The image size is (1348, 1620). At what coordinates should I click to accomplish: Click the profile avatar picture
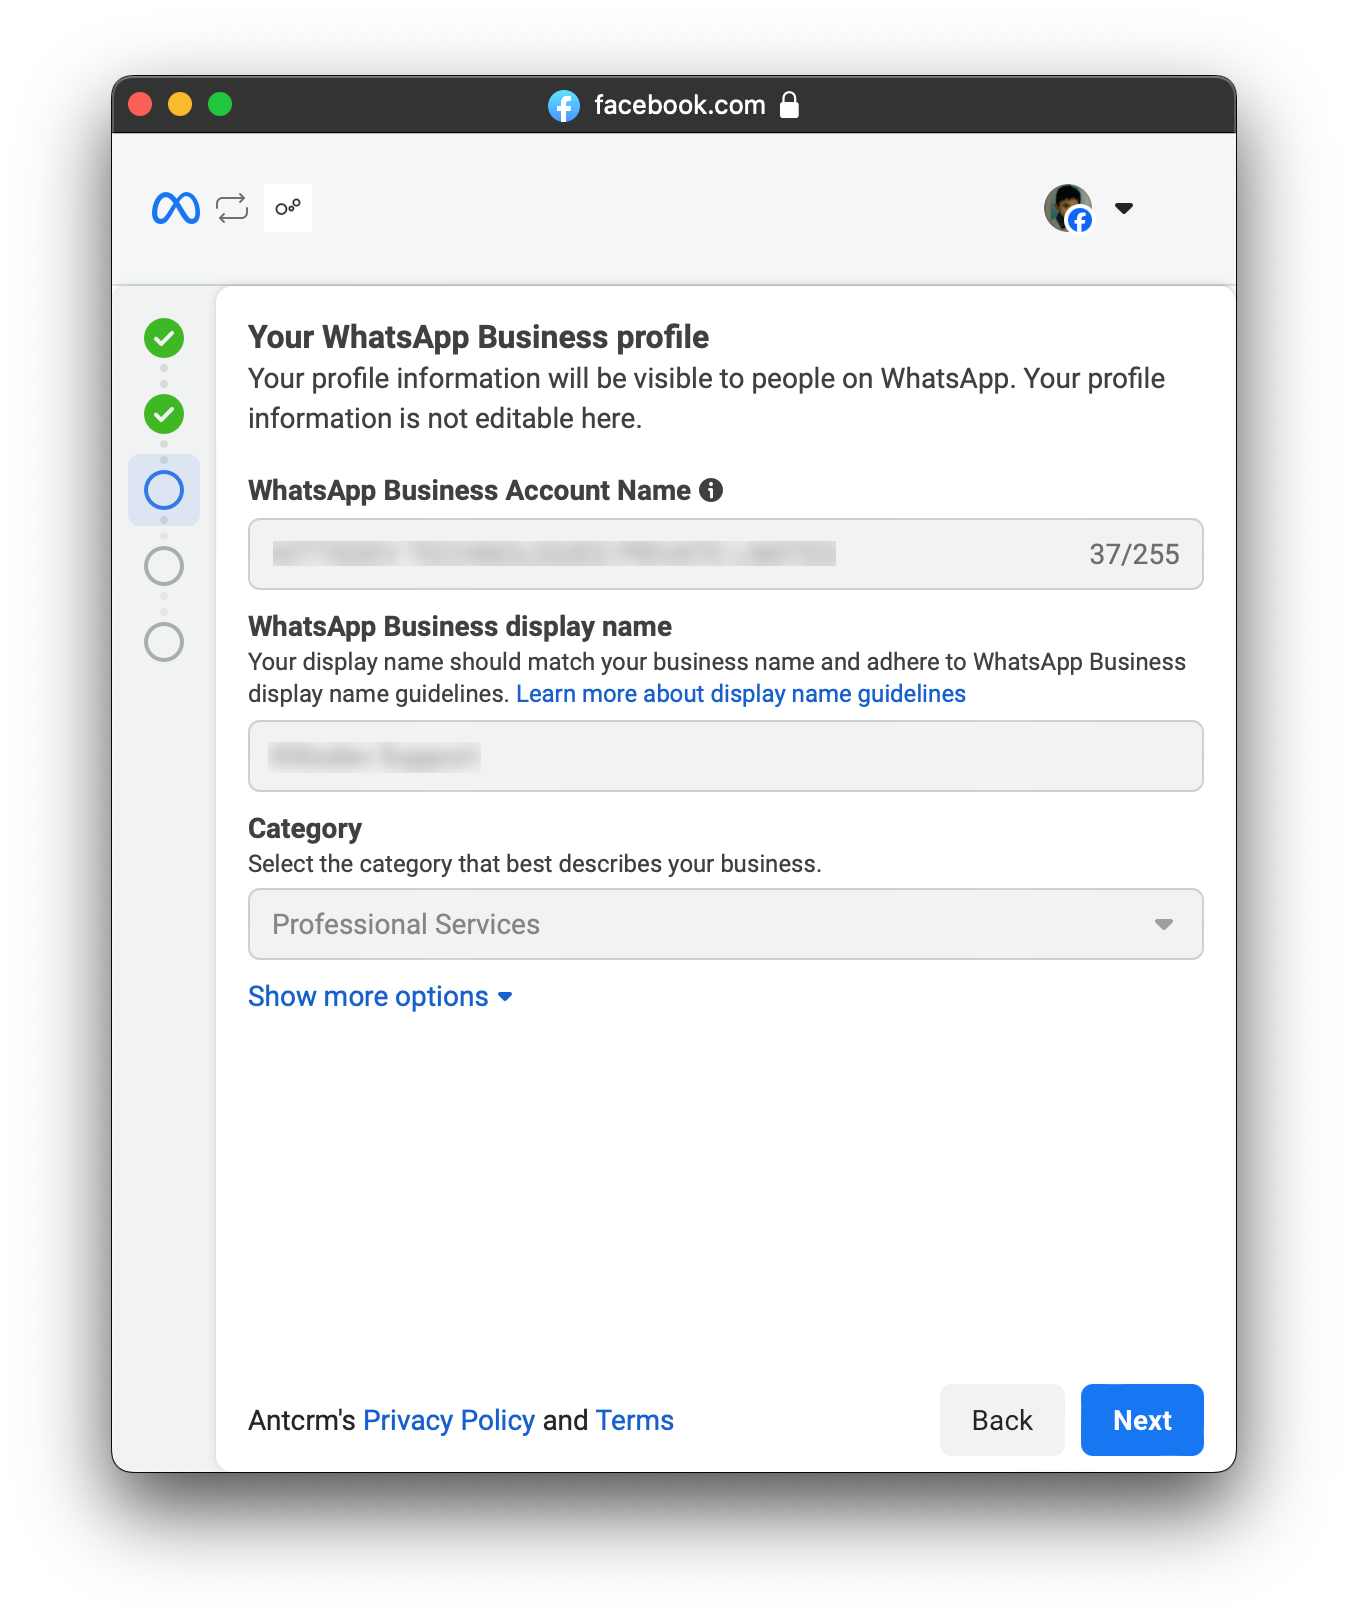pyautogui.click(x=1067, y=208)
